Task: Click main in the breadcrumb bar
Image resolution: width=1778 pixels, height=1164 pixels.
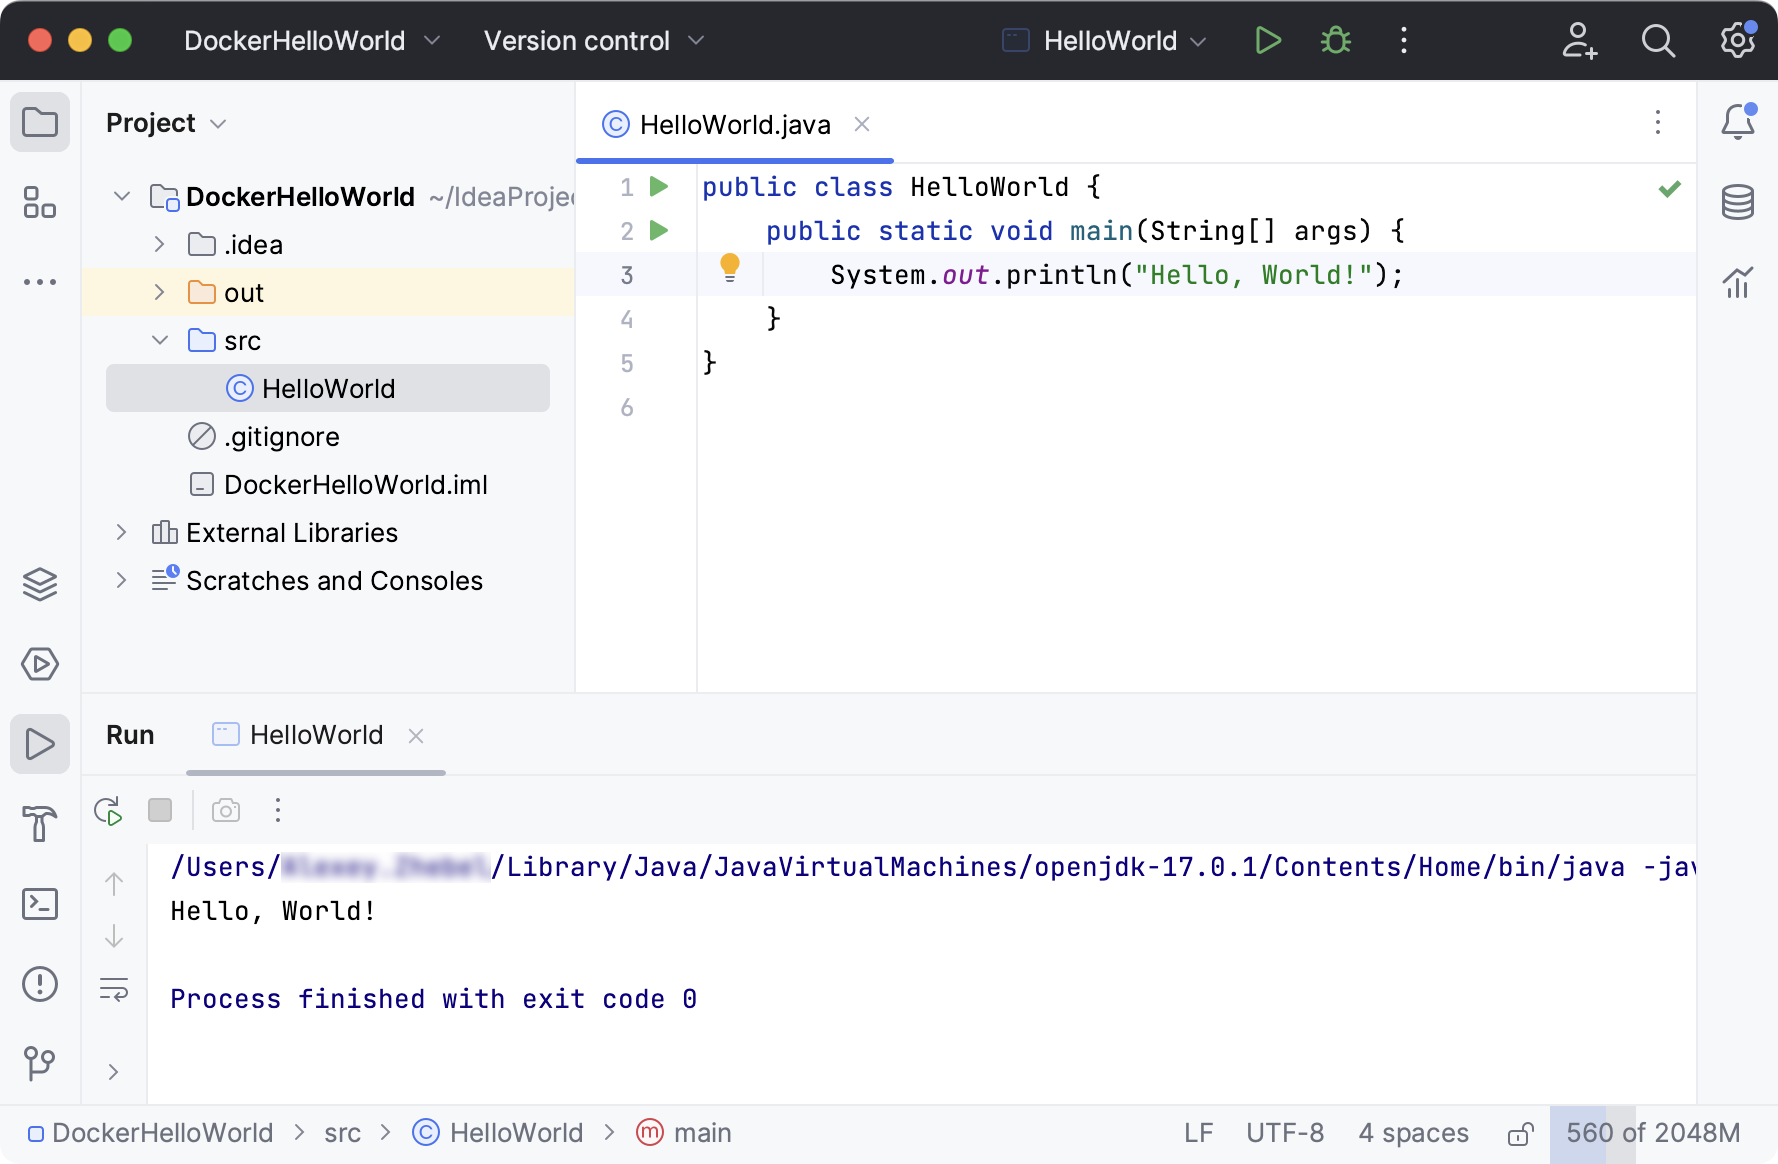Action: [701, 1133]
